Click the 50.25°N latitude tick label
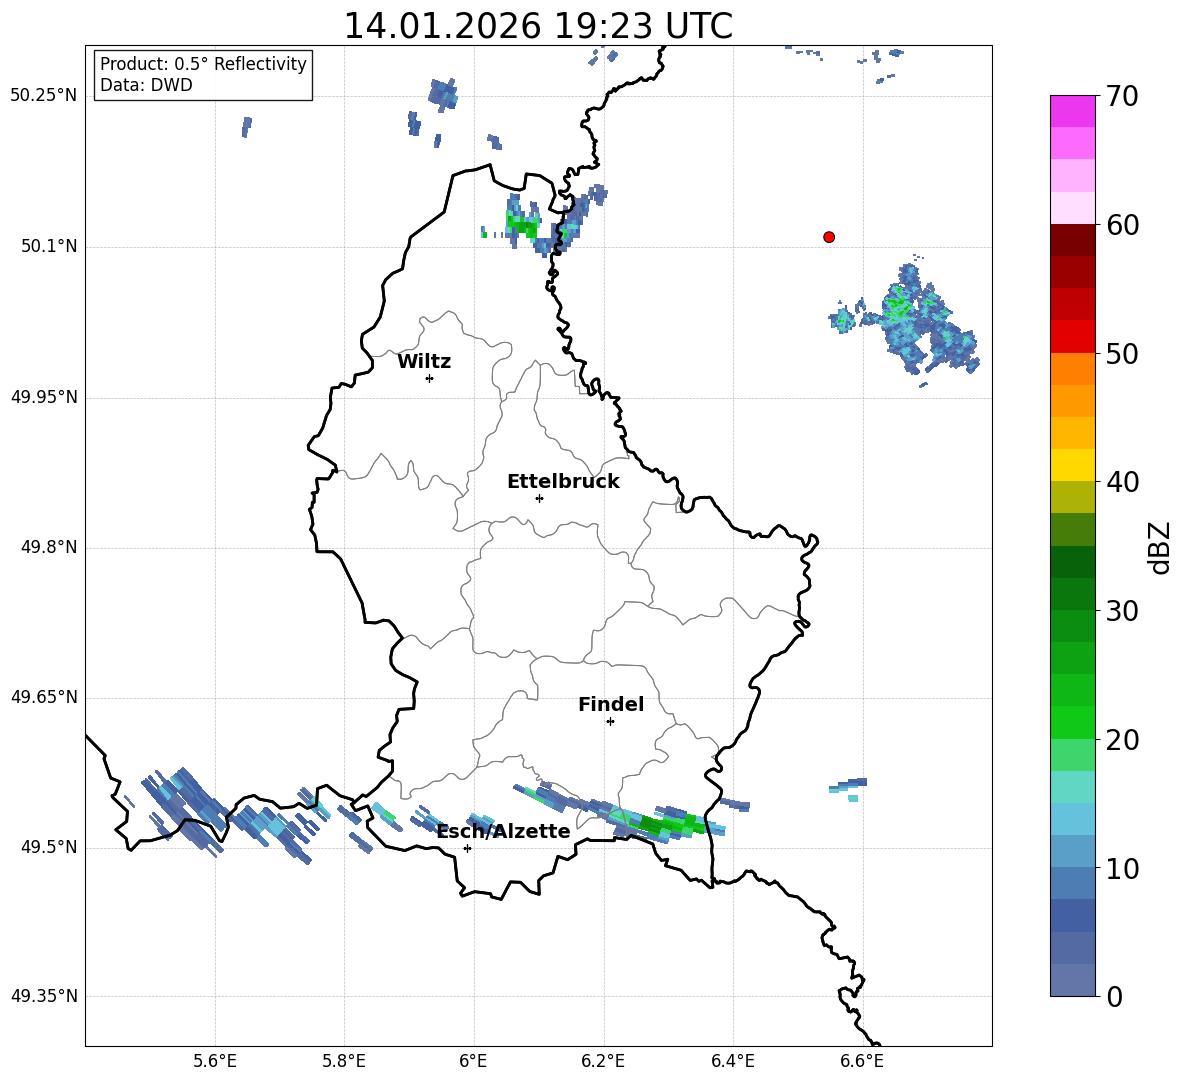1184x1081 pixels. (x=44, y=96)
